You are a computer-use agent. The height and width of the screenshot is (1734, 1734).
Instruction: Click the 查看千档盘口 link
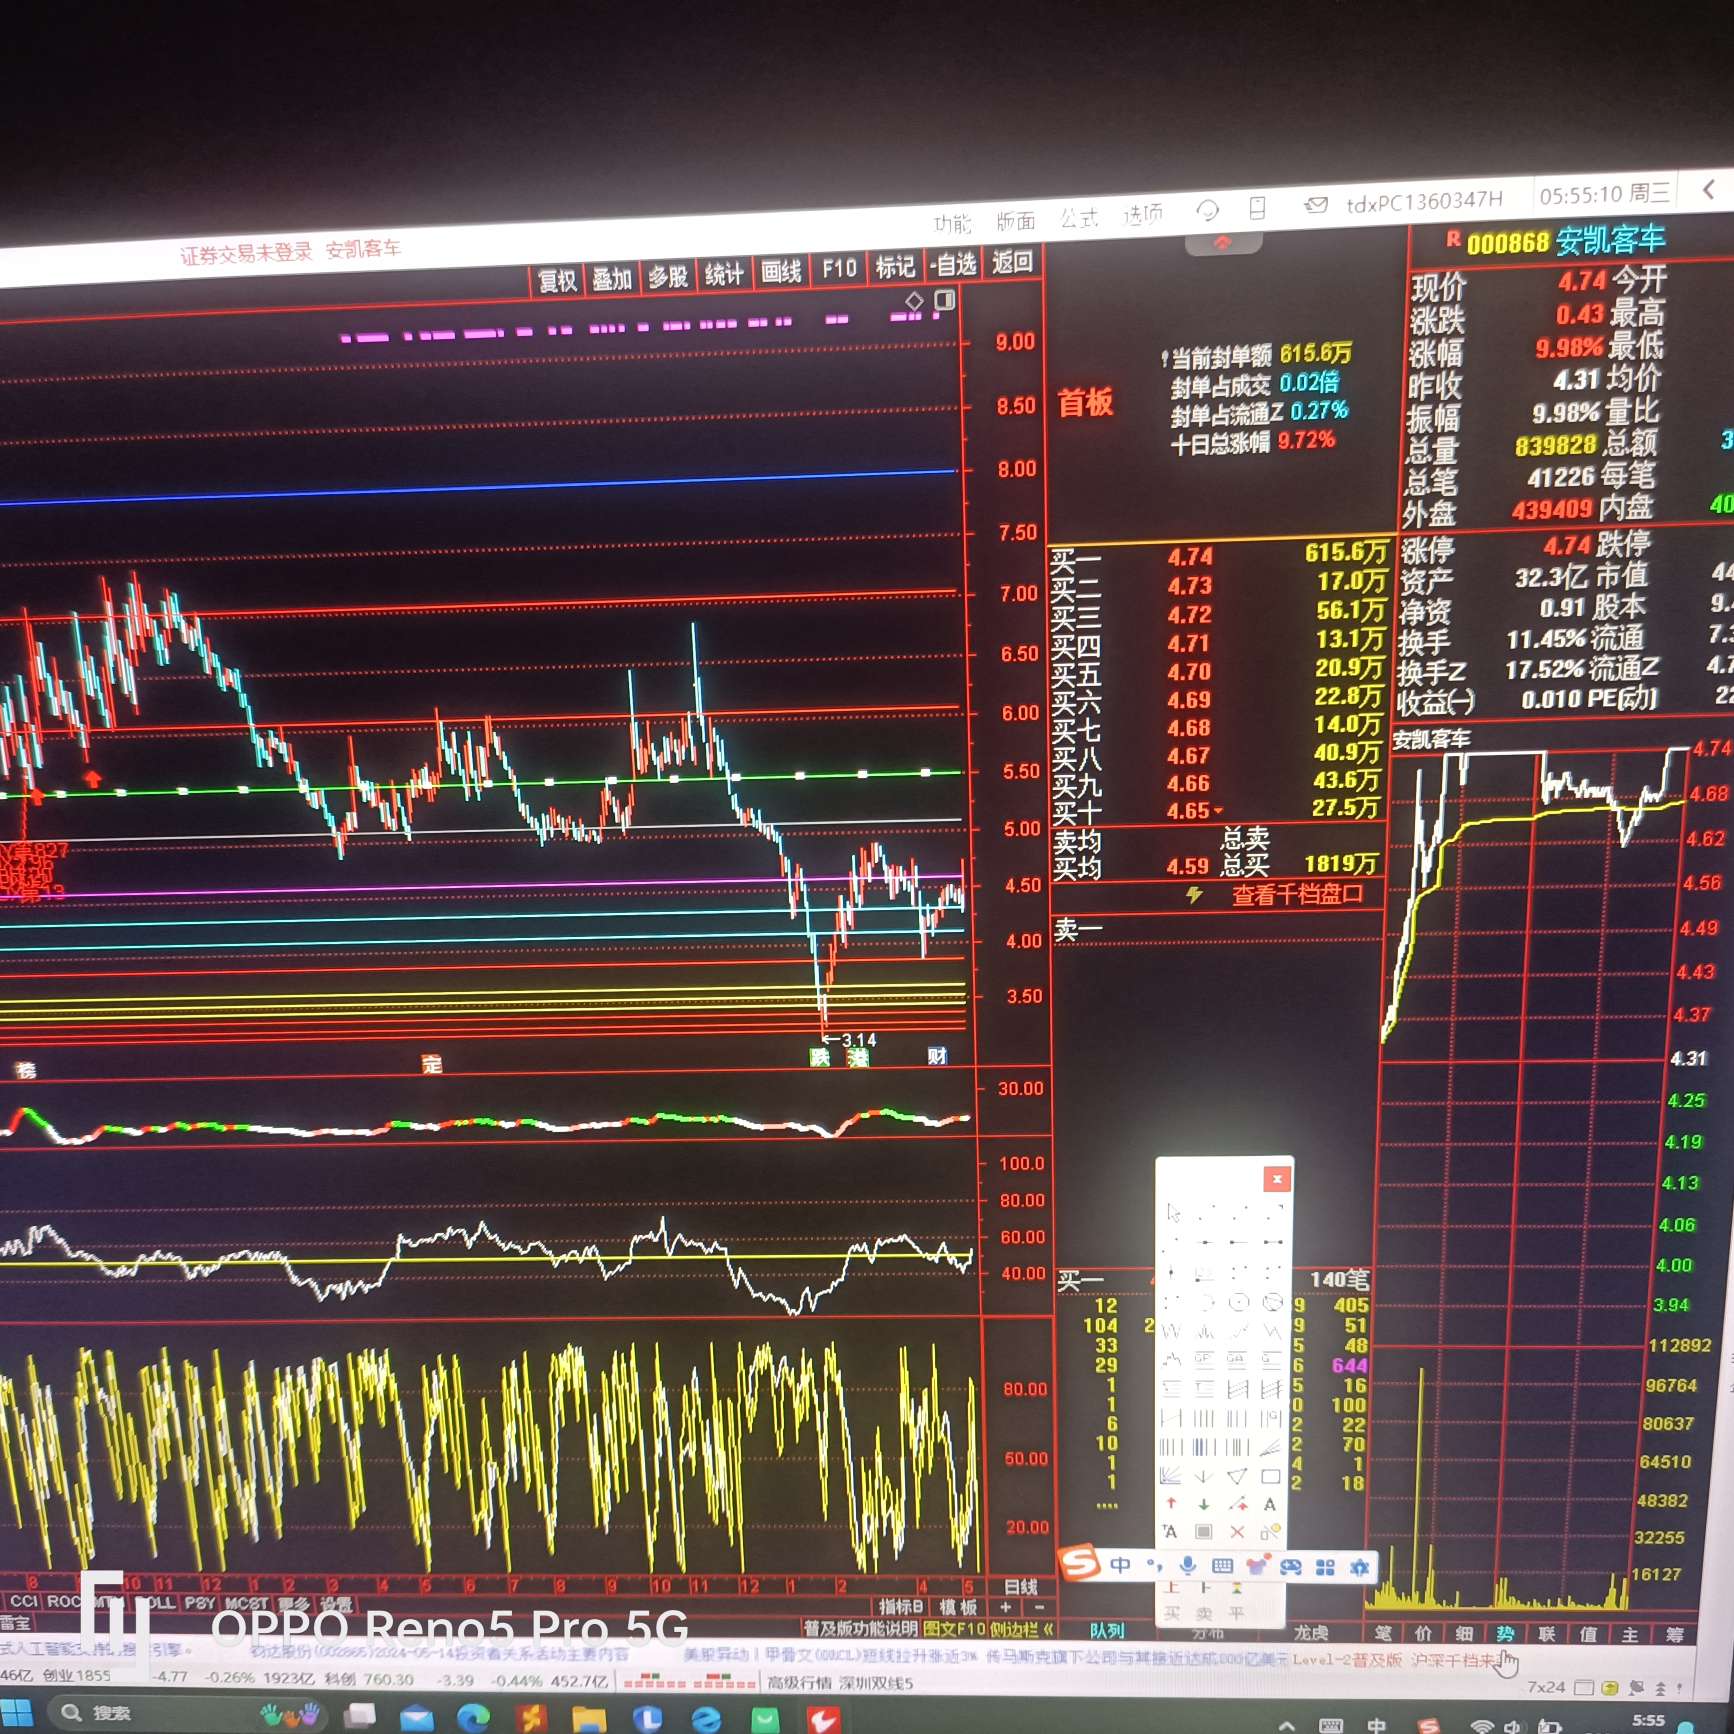pos(1297,894)
